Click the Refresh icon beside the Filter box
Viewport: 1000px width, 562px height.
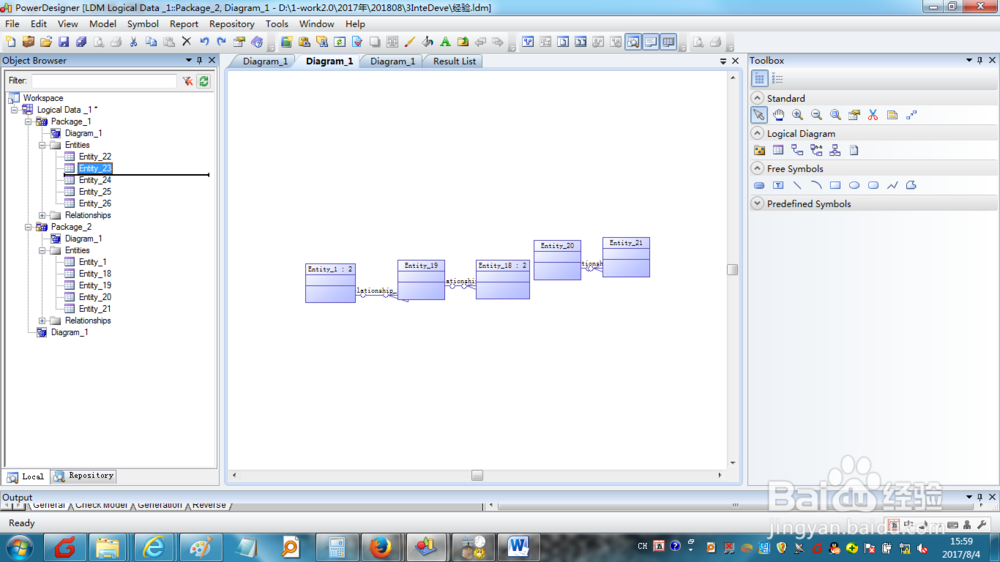click(203, 81)
